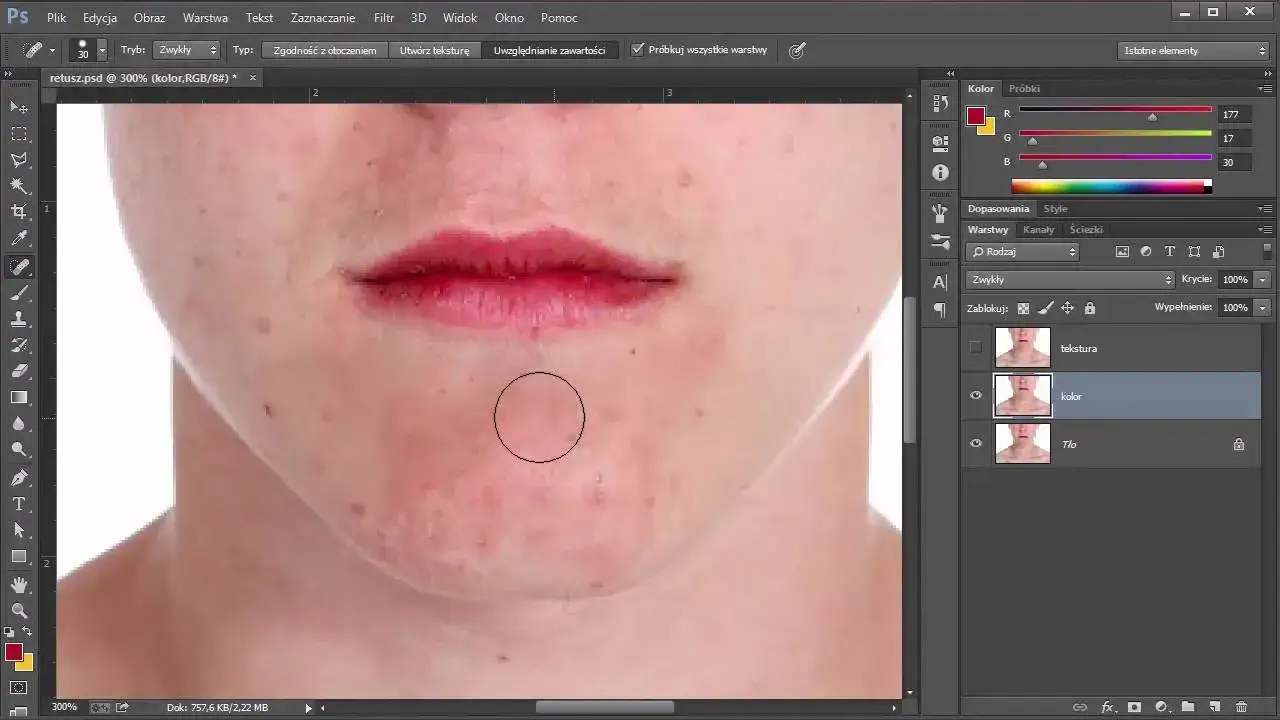Open the Filtr menu
Image resolution: width=1280 pixels, height=720 pixels.
coord(383,17)
